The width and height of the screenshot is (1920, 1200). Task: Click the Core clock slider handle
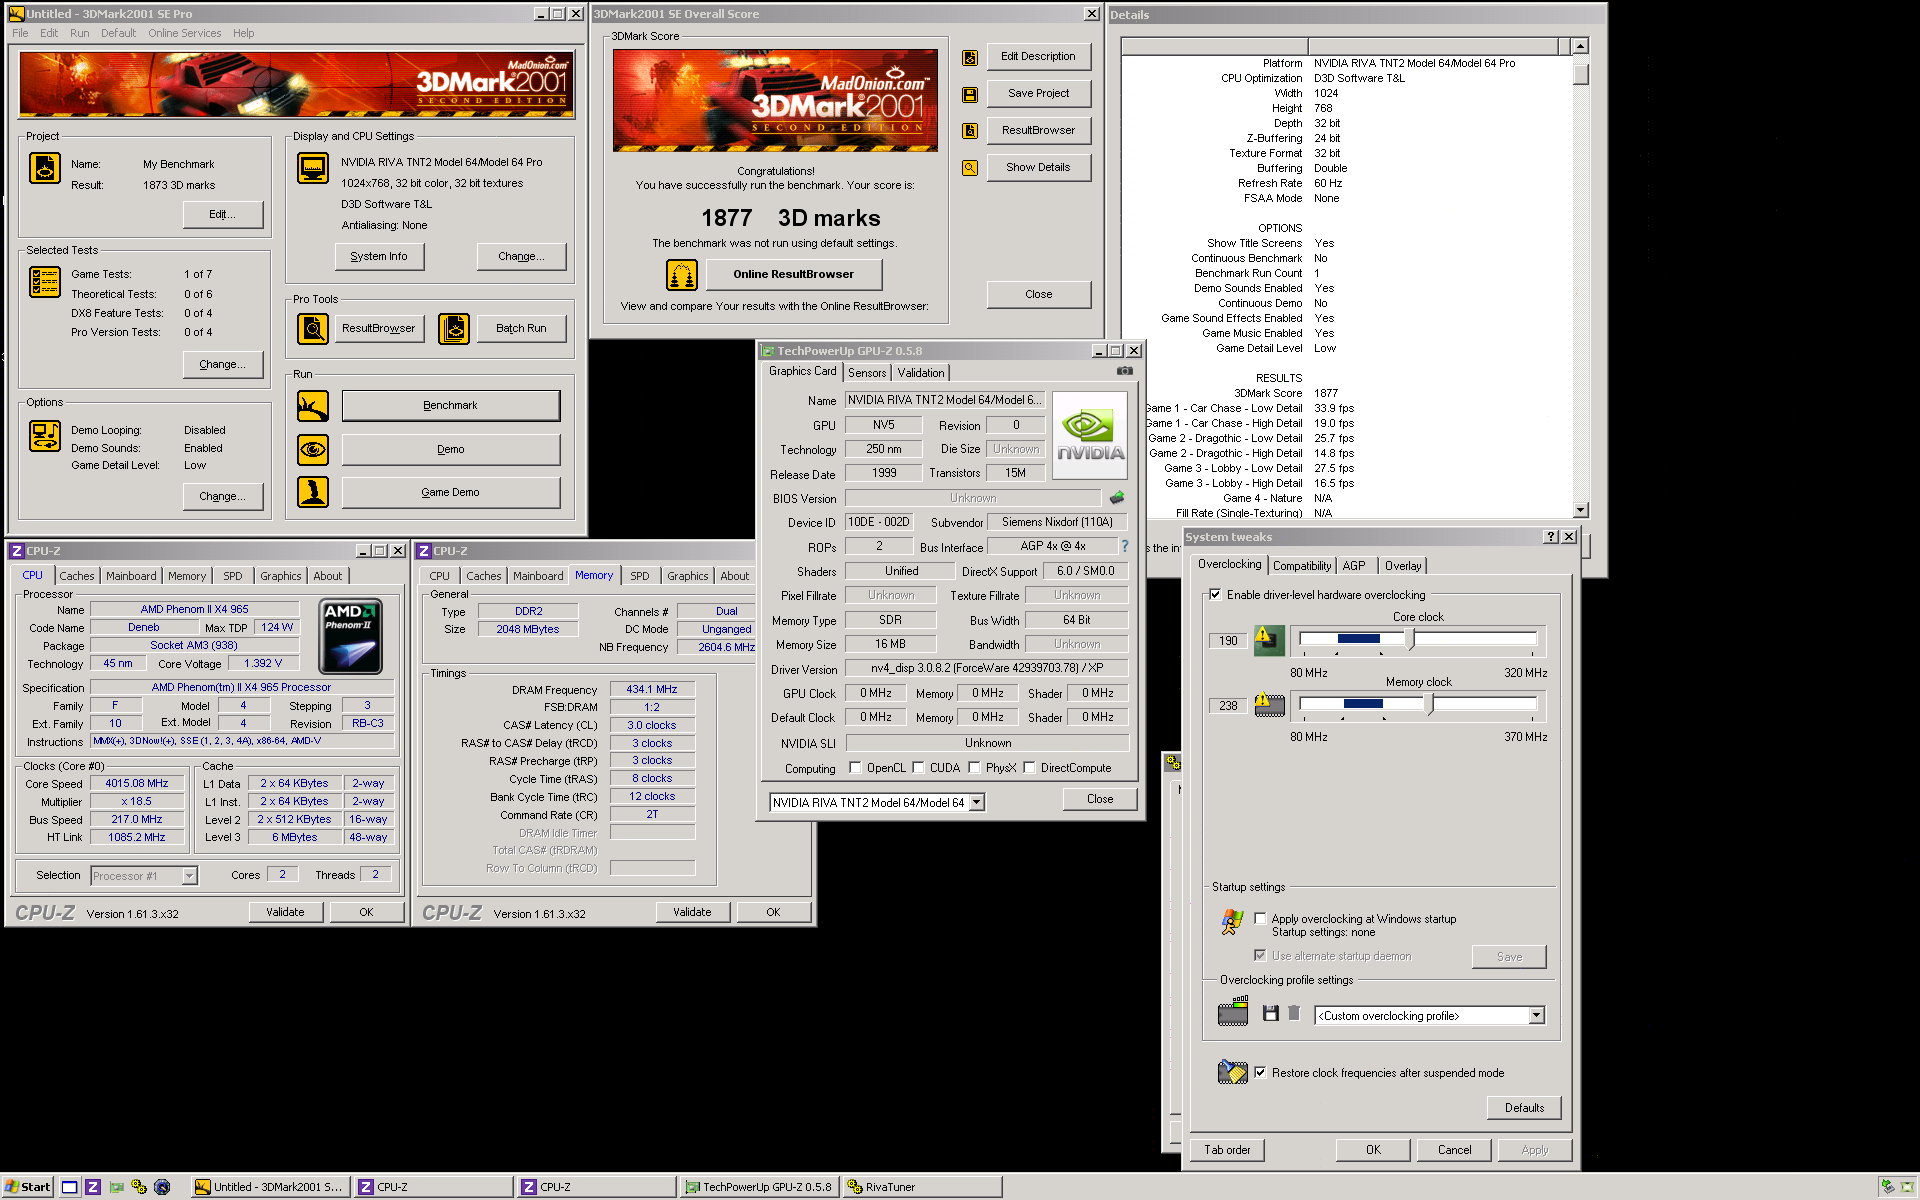1412,639
